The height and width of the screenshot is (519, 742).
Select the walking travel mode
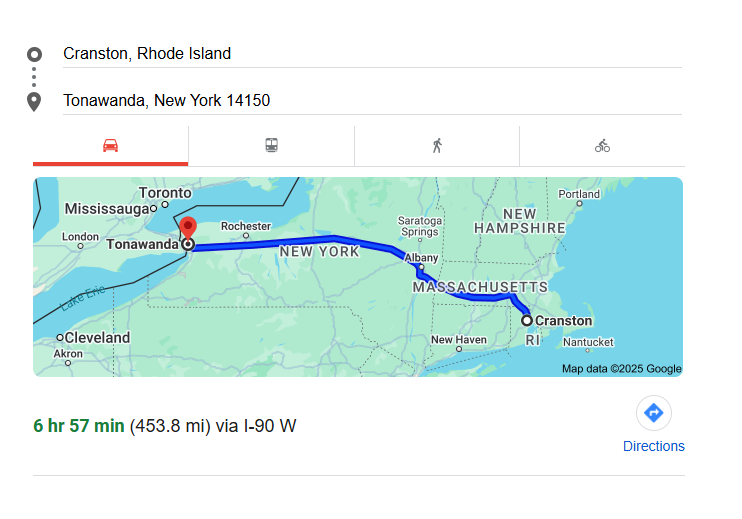pos(437,146)
